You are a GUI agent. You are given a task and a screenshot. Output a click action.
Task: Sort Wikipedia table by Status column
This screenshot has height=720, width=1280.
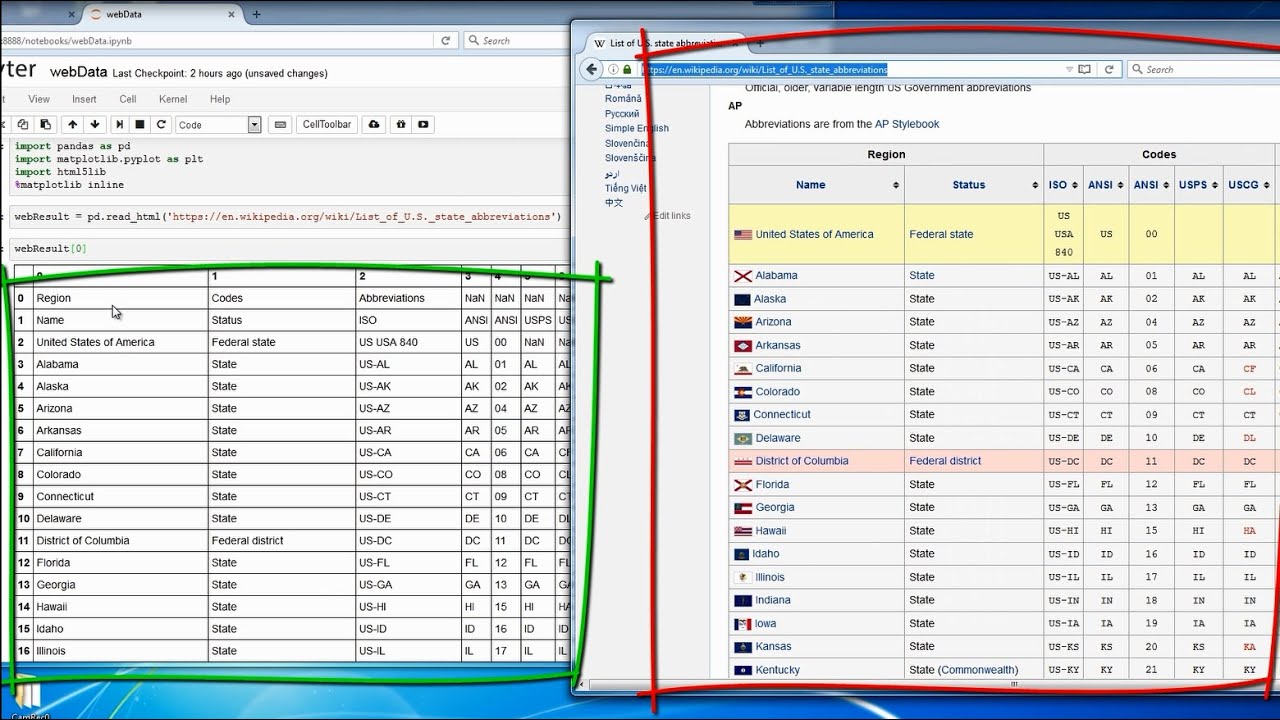click(1034, 185)
